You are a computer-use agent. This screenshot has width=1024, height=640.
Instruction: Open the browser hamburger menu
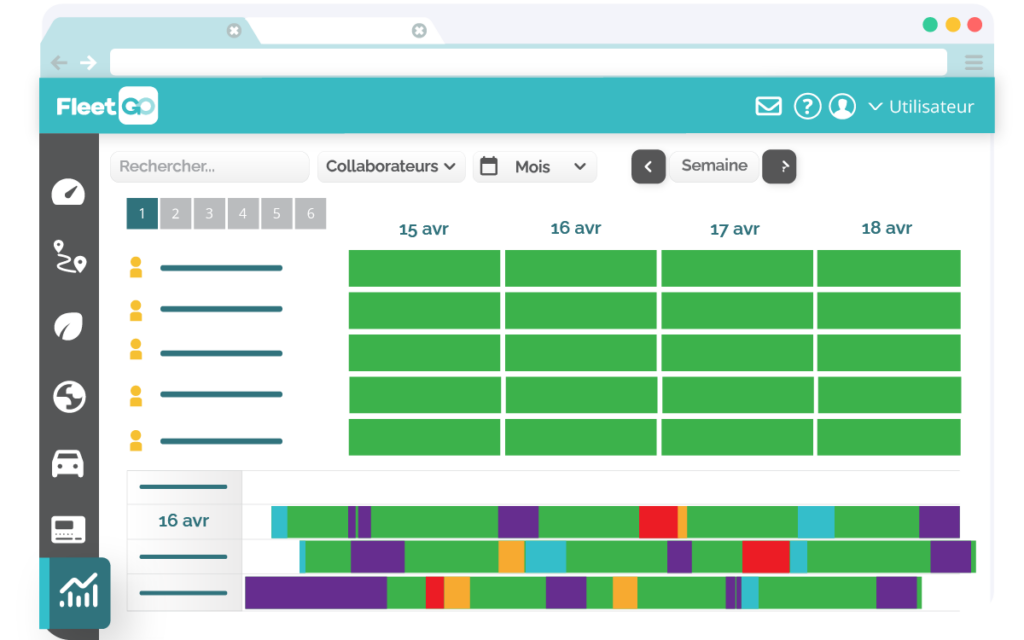(974, 63)
